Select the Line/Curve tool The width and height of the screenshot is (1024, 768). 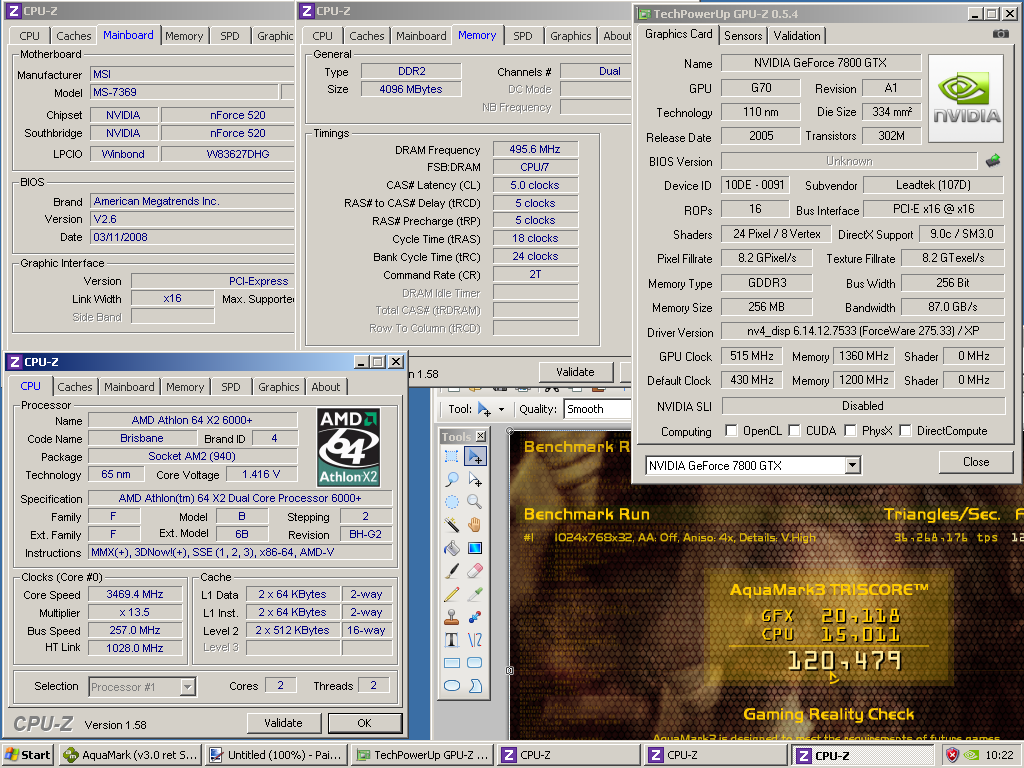[x=475, y=640]
